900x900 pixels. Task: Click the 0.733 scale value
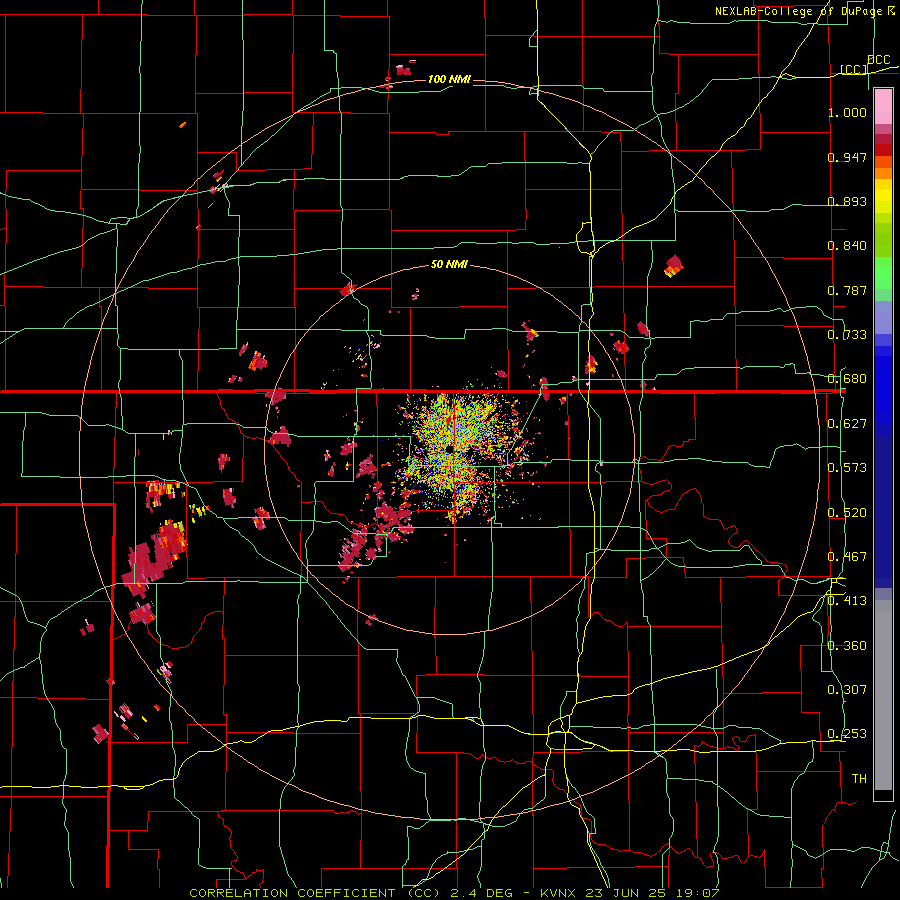pyautogui.click(x=847, y=335)
